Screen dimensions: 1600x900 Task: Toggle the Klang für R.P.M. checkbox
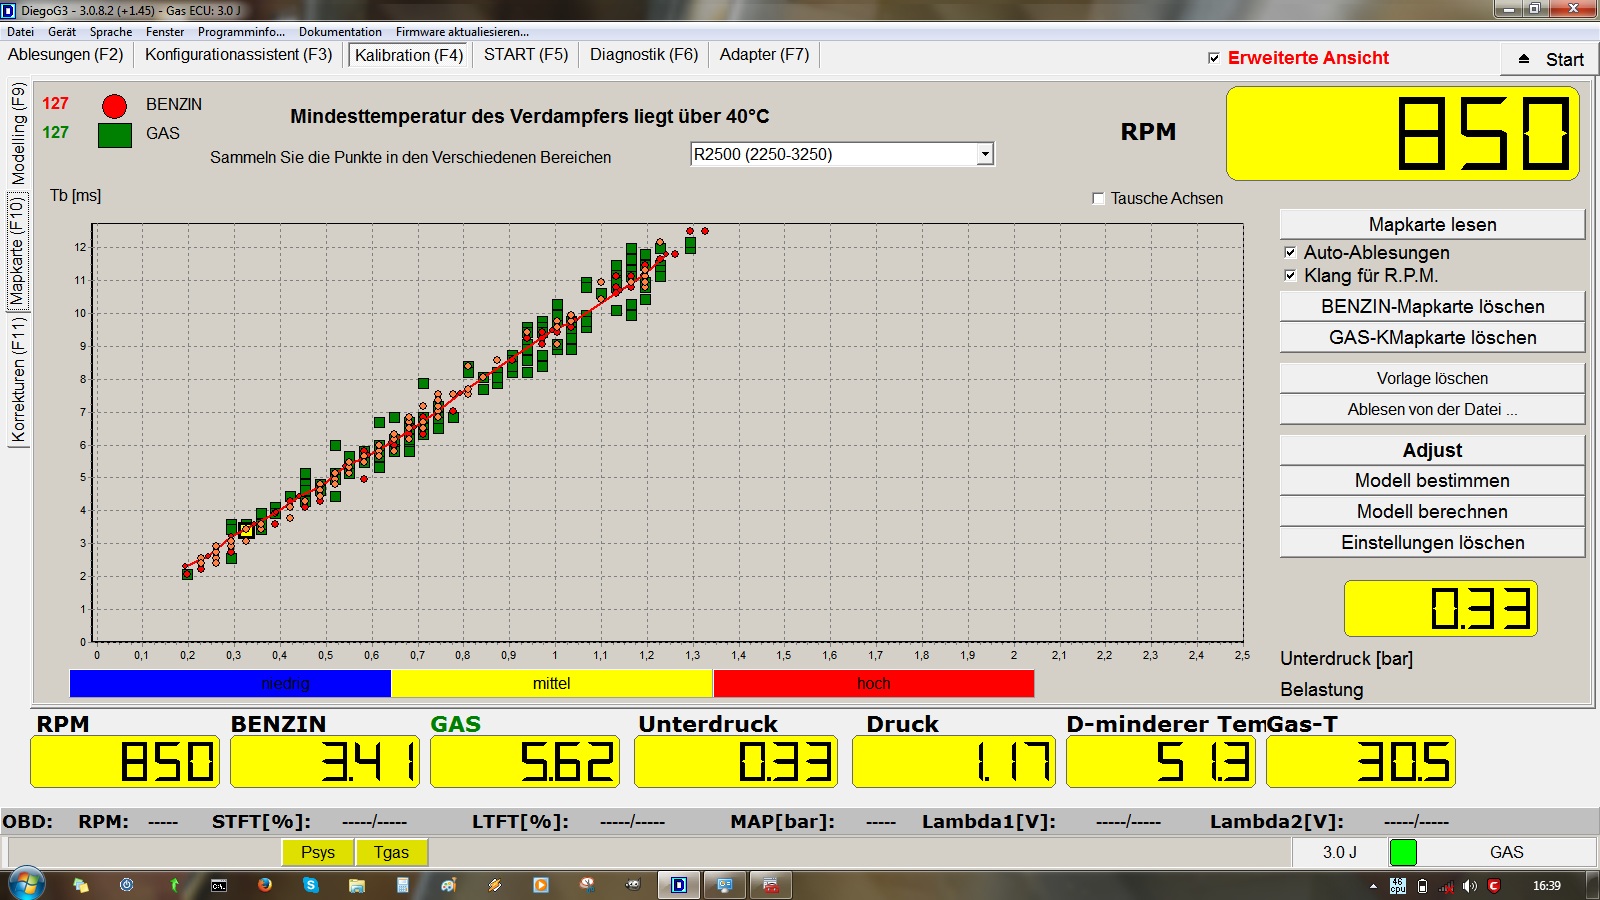[1290, 275]
